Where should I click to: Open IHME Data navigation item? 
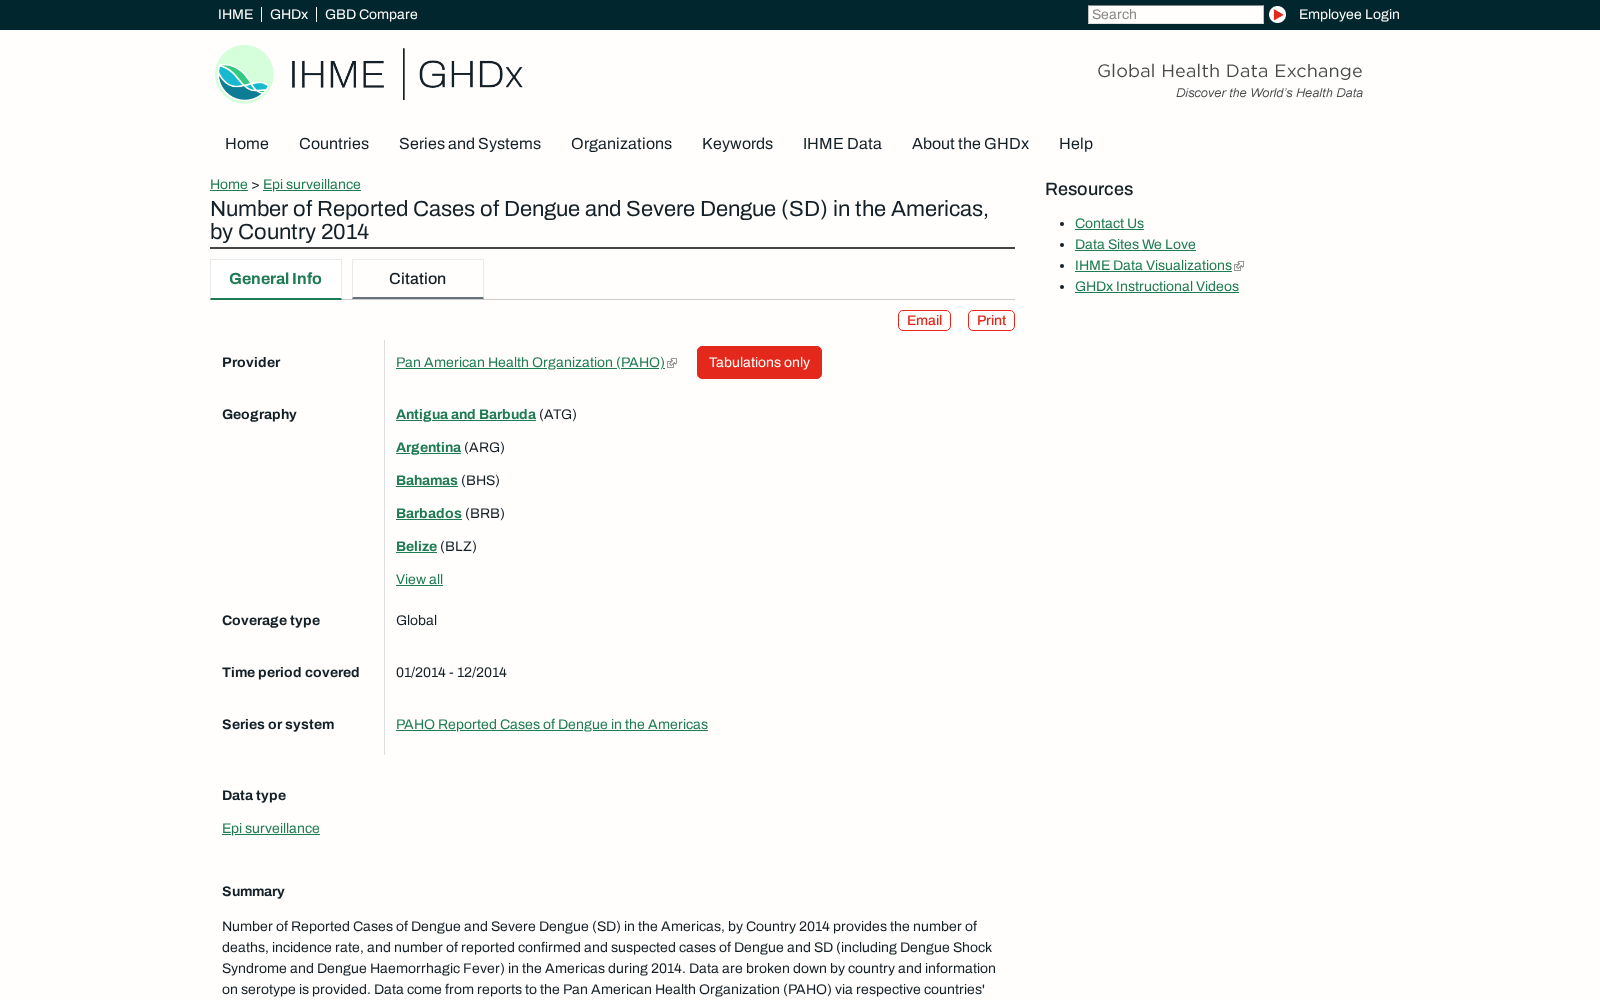(842, 144)
